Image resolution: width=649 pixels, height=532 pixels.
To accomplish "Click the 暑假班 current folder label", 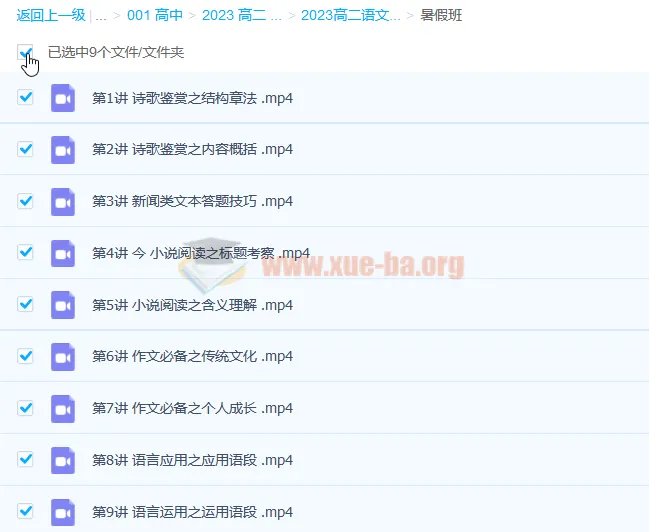I will pyautogui.click(x=441, y=15).
